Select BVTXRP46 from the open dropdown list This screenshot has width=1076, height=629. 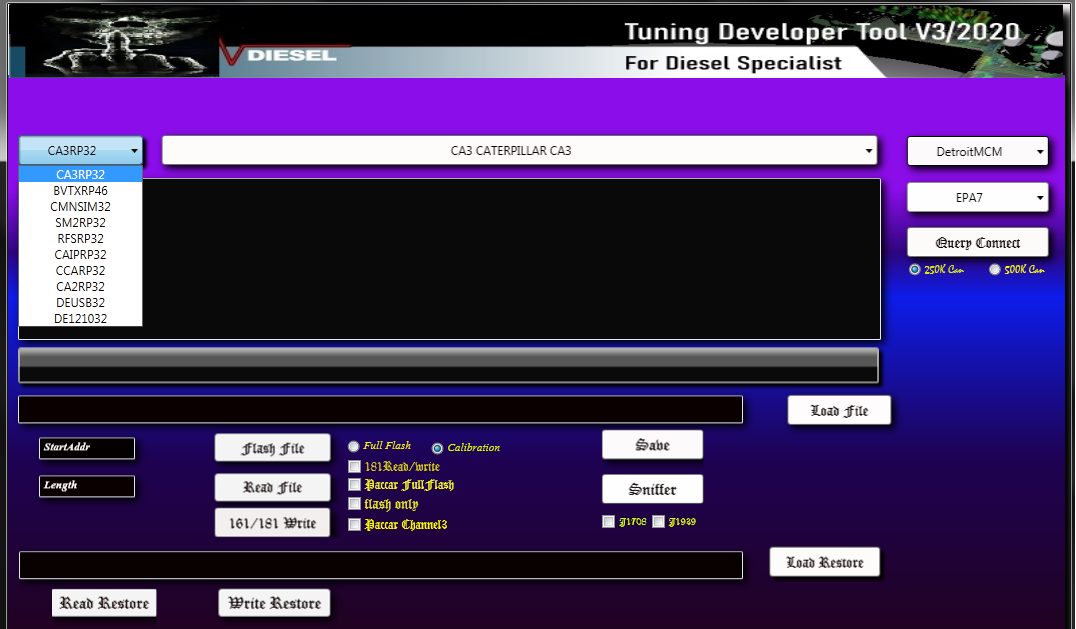coord(80,190)
